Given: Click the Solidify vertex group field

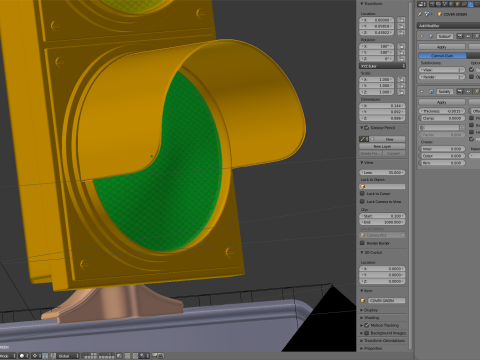Looking at the screenshot, I should click(x=439, y=128).
